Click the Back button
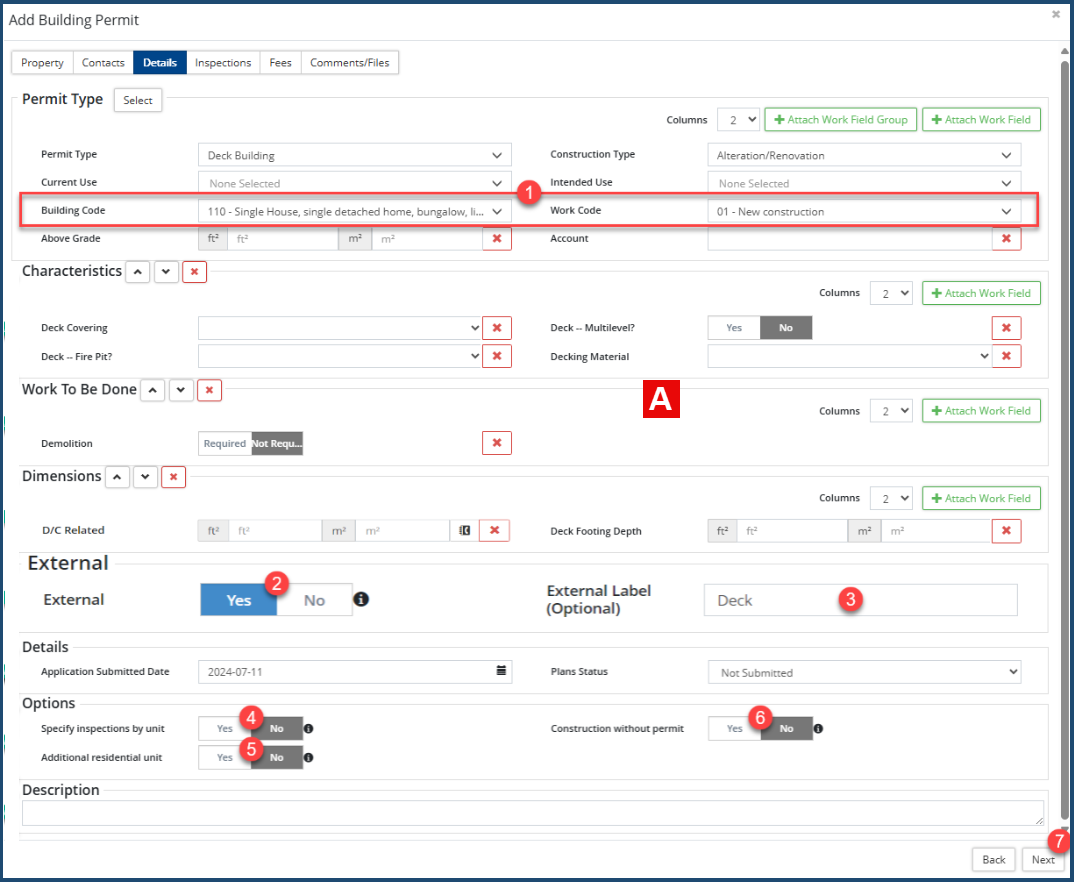 tap(994, 859)
